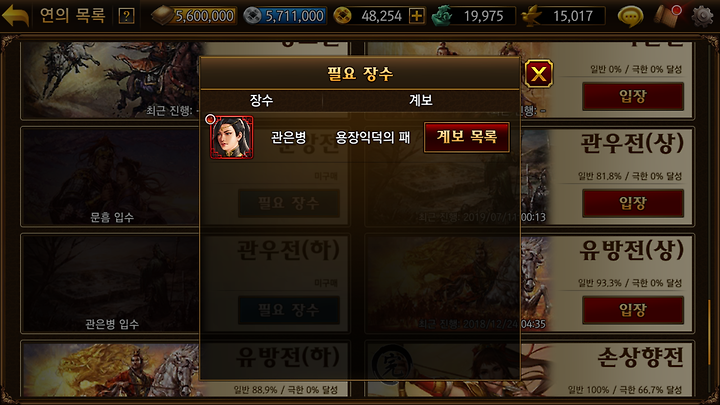Tap the gold plus icon to add coins
Image resolution: width=720 pixels, height=405 pixels.
tap(416, 16)
